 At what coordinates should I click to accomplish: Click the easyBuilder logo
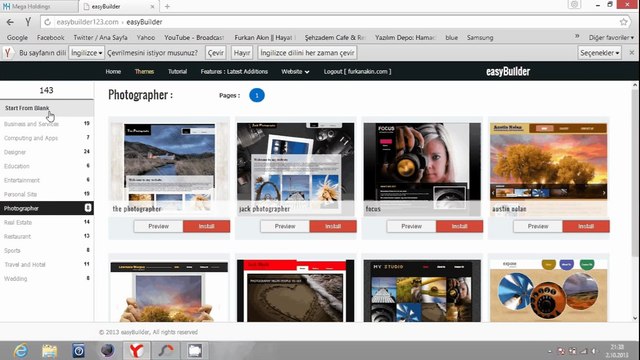(508, 71)
